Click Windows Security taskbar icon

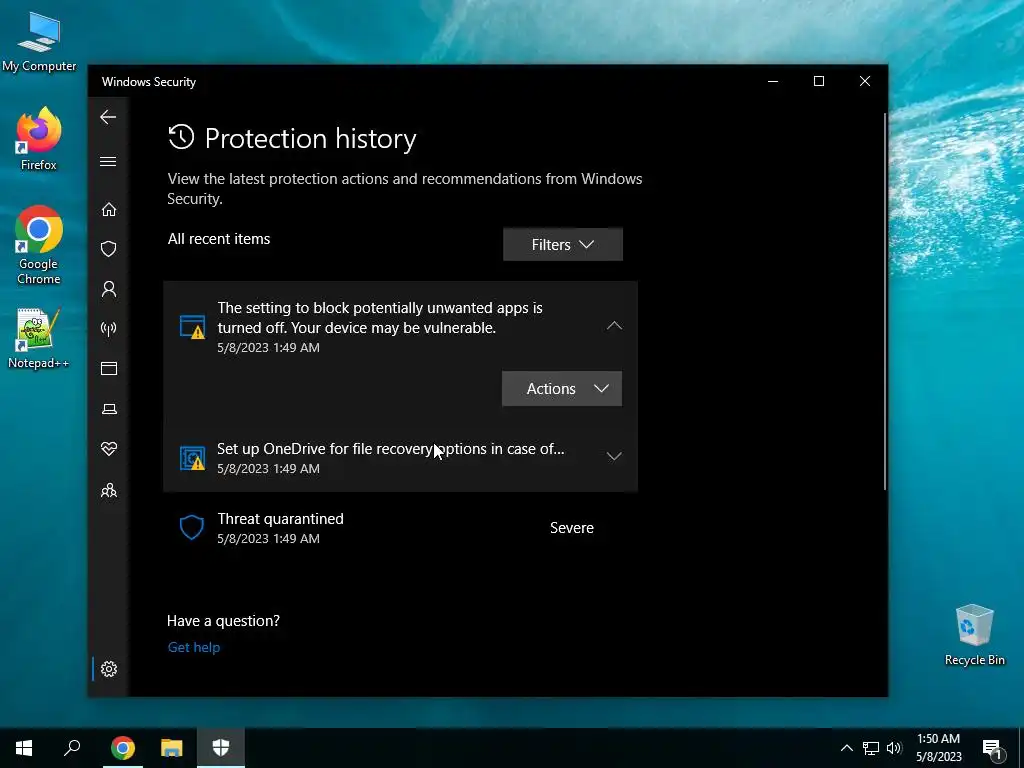click(221, 748)
